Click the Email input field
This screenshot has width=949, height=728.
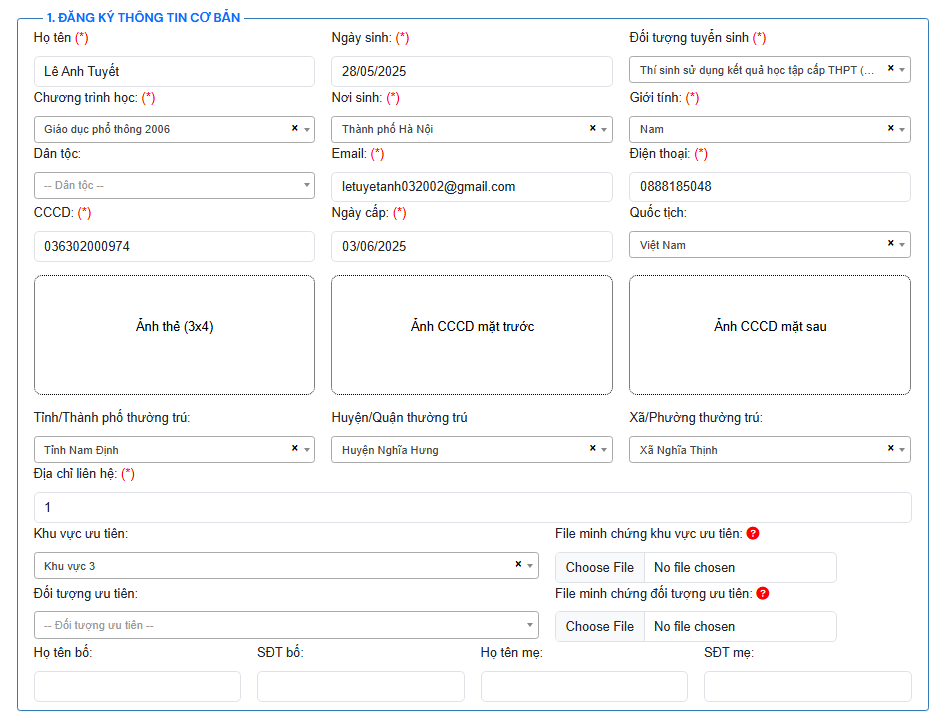[x=472, y=187]
